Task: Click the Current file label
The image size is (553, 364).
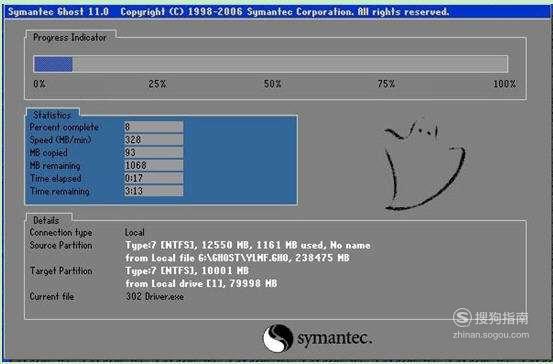Action: 52,297
